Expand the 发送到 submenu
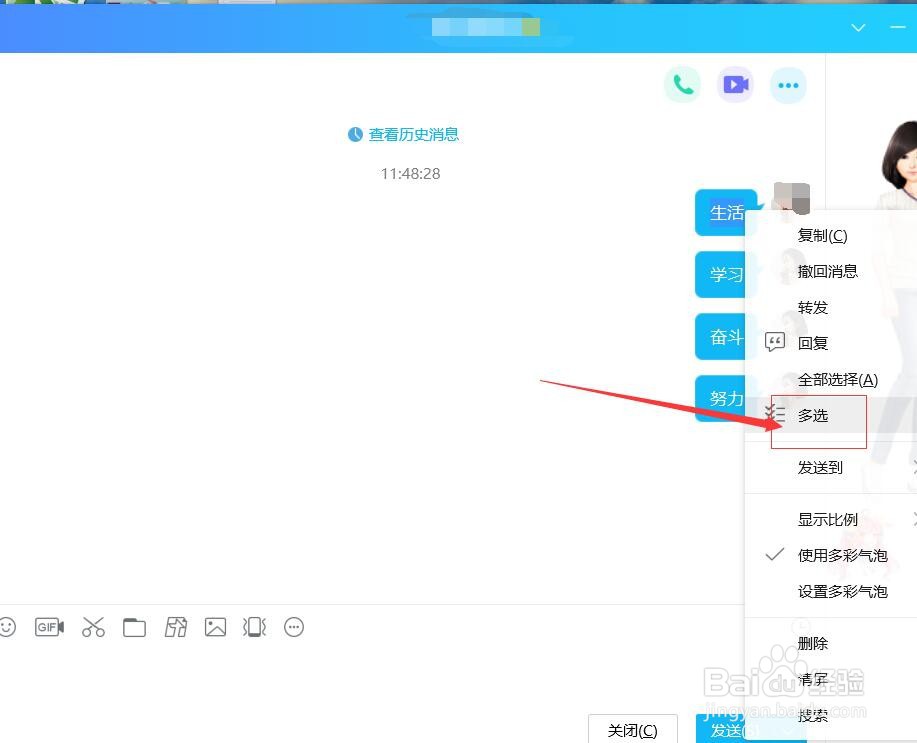The height and width of the screenshot is (743, 917). pos(820,467)
